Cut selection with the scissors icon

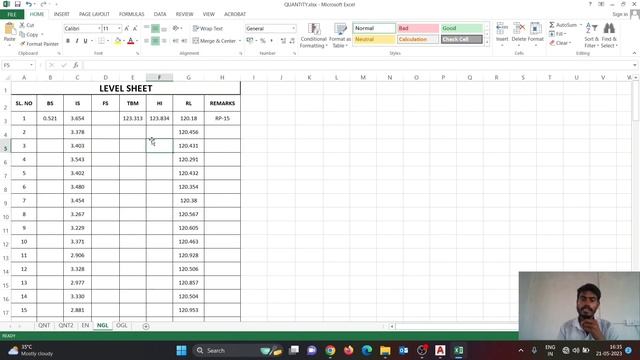point(22,25)
